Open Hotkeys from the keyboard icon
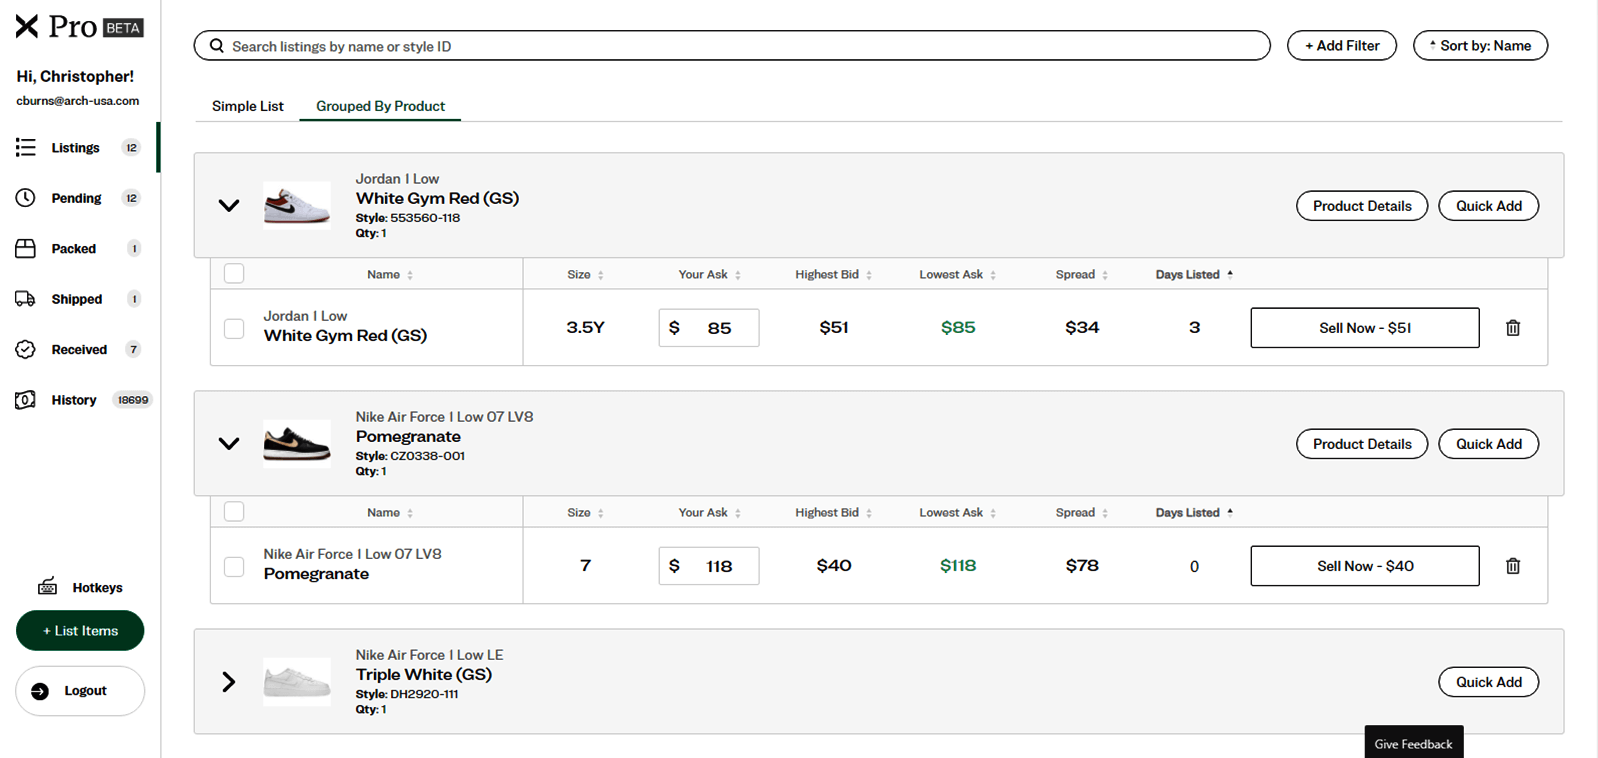 pyautogui.click(x=47, y=587)
